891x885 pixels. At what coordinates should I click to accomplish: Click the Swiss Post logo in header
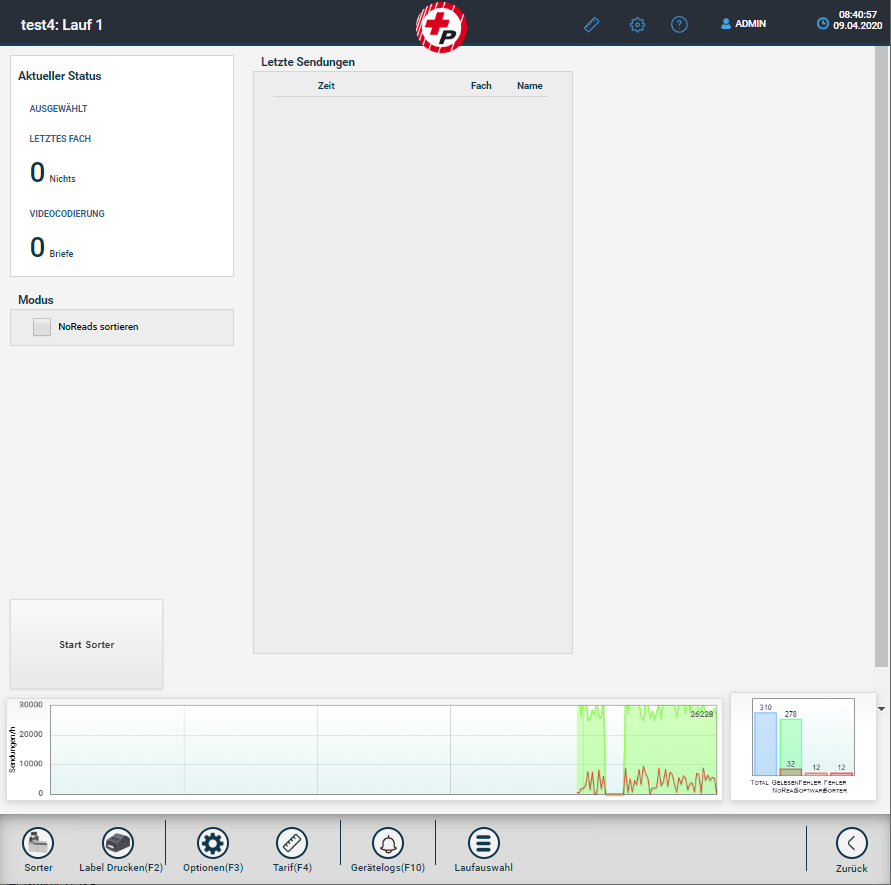point(441,26)
